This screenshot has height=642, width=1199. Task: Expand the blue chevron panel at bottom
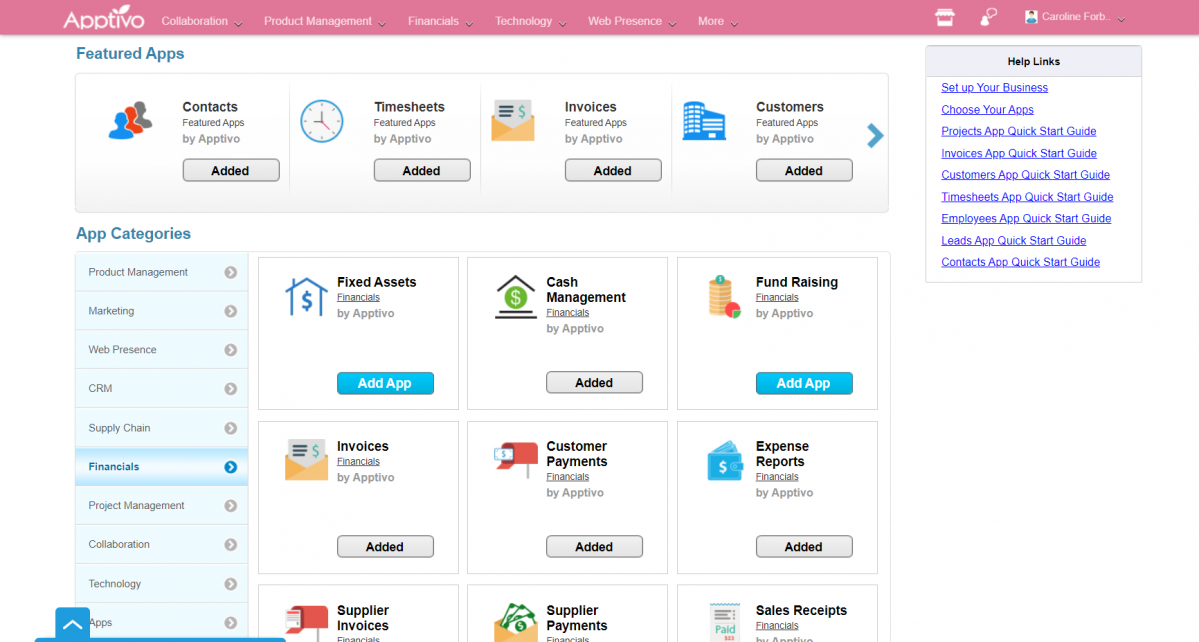coord(72,624)
